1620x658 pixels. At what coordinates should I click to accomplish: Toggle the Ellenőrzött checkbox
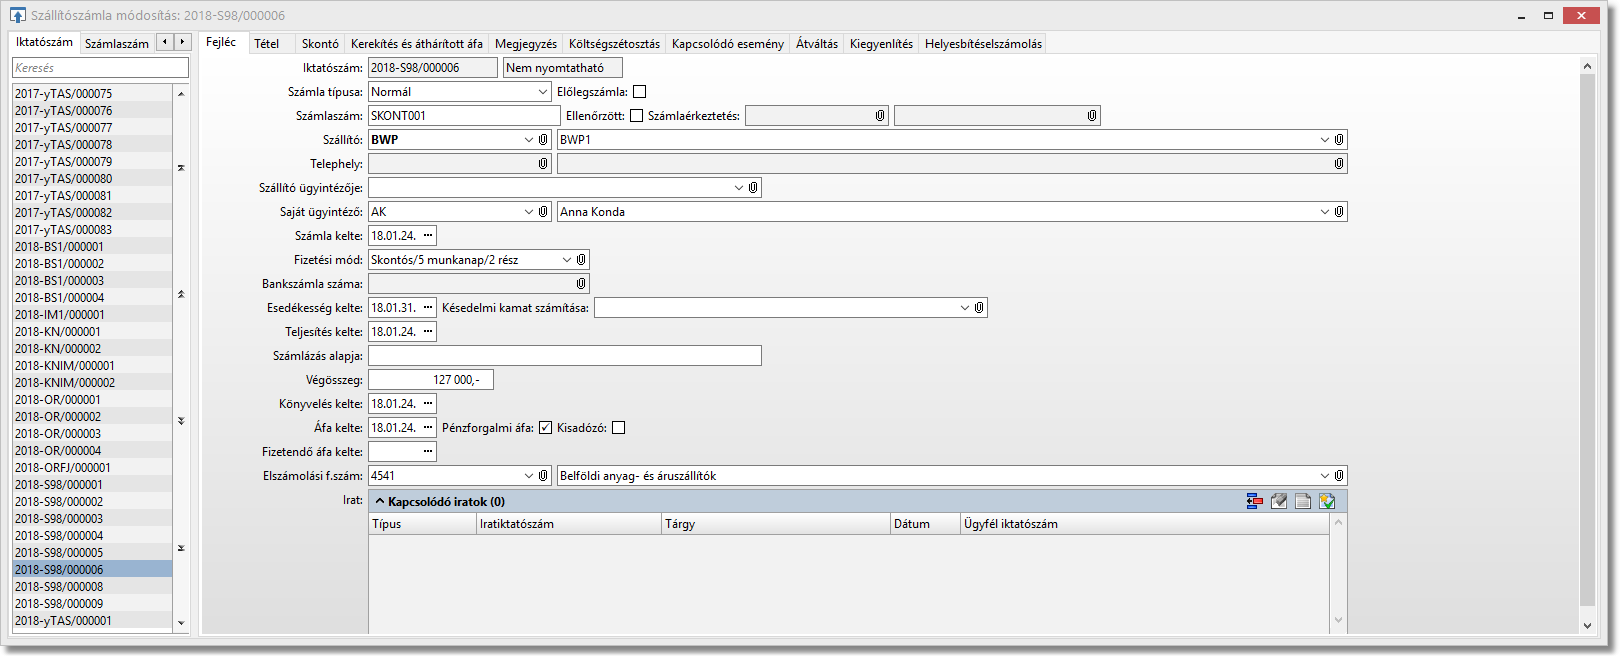click(x=636, y=116)
